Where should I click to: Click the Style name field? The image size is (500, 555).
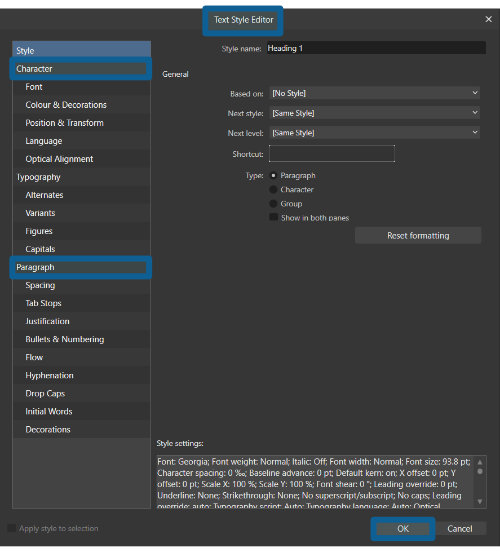pos(376,48)
